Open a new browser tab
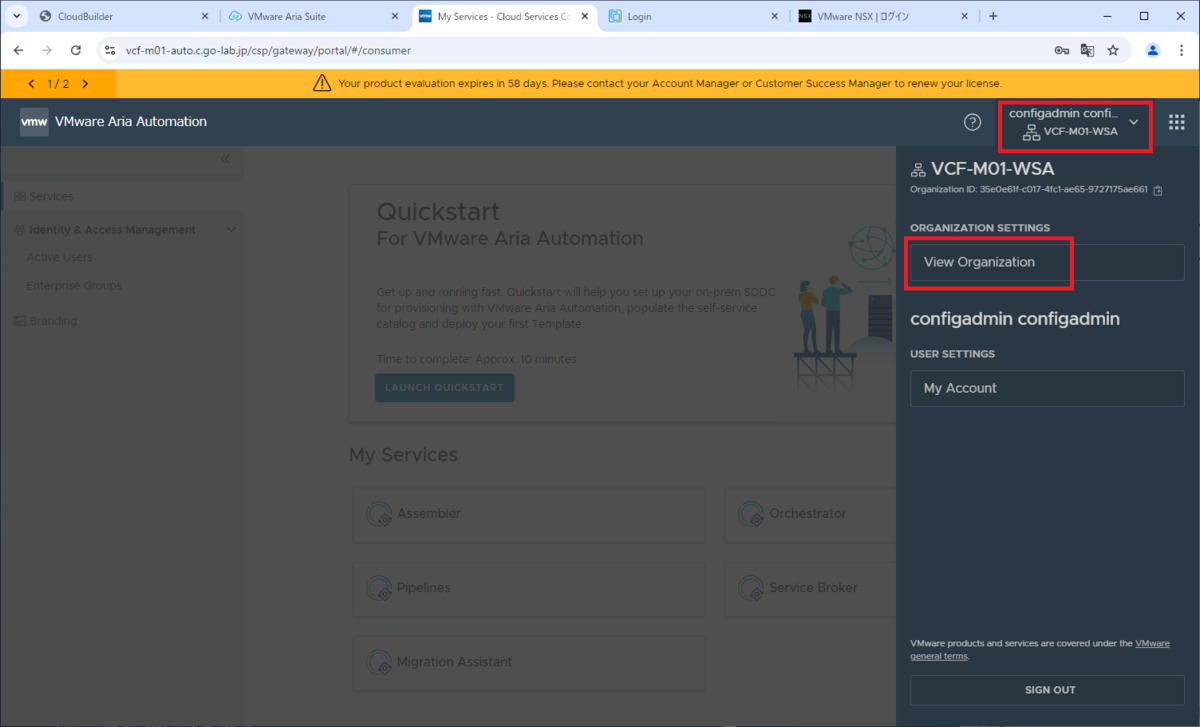Image resolution: width=1200 pixels, height=727 pixels. pos(993,16)
